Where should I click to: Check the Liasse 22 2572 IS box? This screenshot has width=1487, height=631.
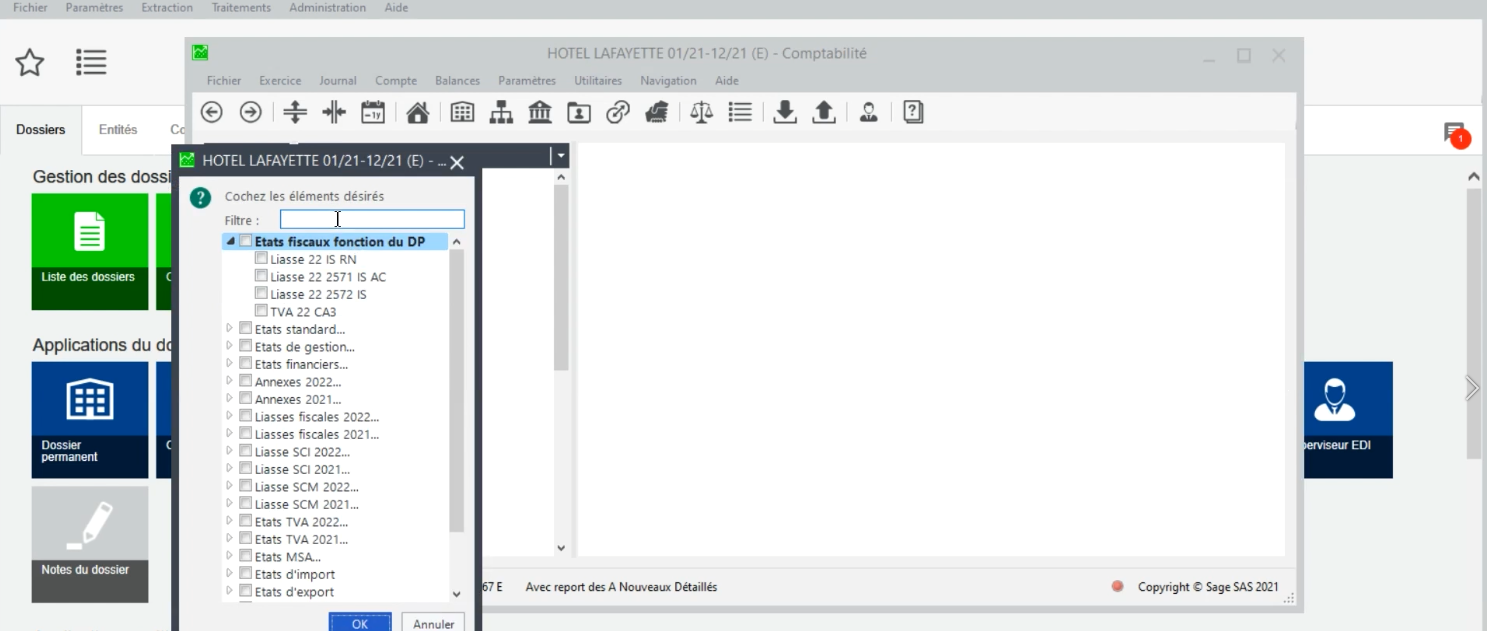[x=261, y=294]
